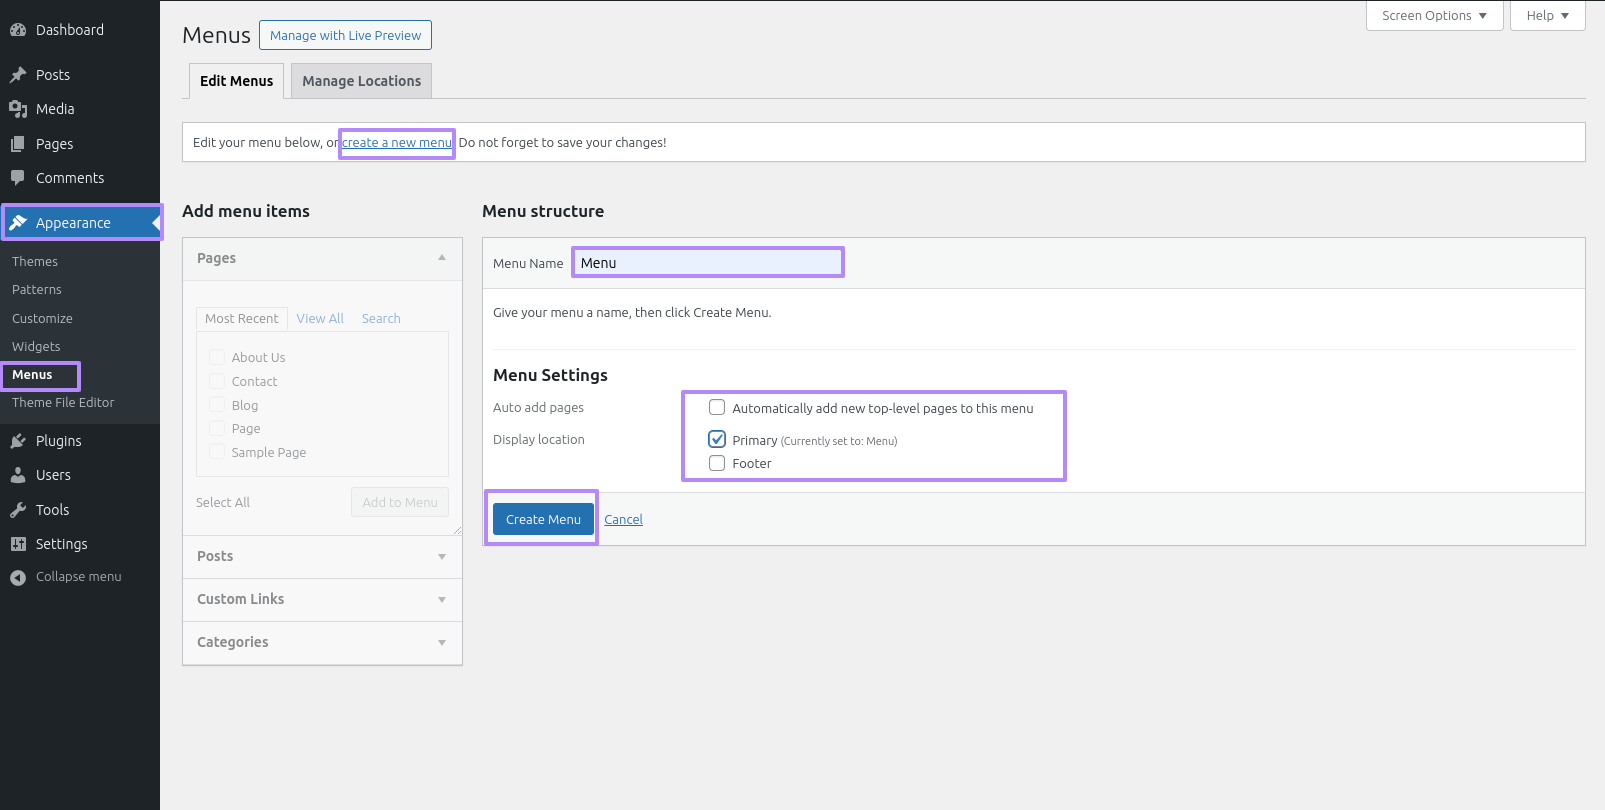Click the Dashboard gauge icon in sidebar
This screenshot has width=1605, height=810.
[18, 30]
